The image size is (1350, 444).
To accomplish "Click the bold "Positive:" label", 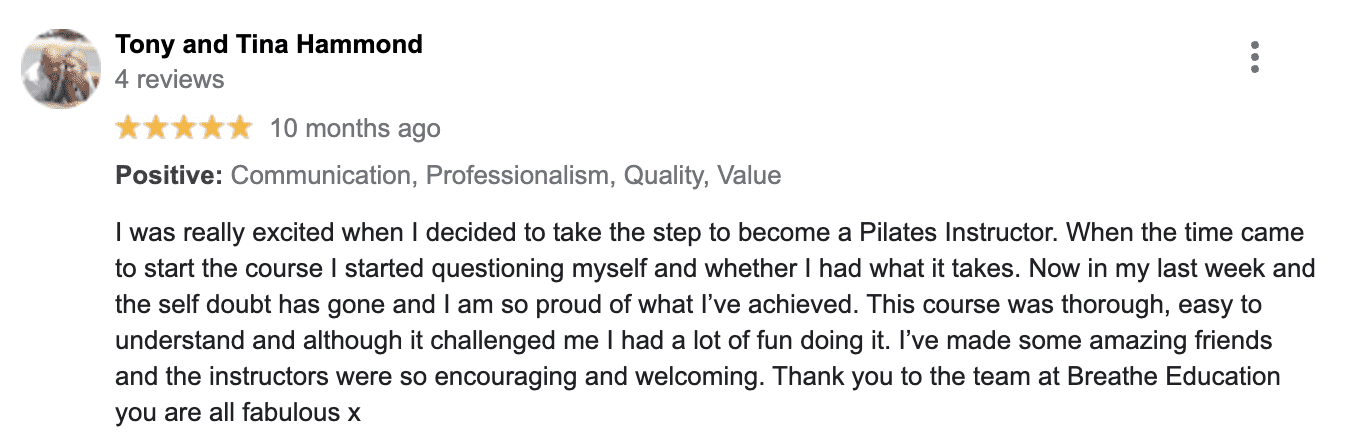I will coord(169,176).
